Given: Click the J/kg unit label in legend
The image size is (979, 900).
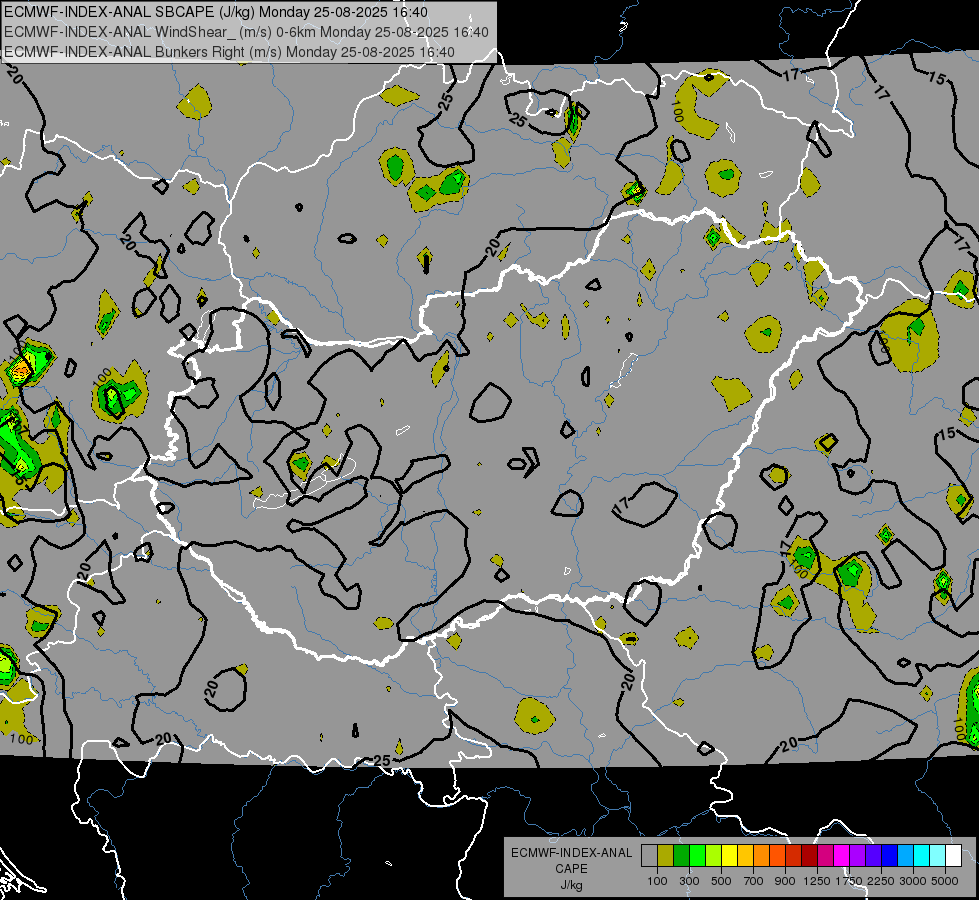Looking at the screenshot, I should pos(571,885).
